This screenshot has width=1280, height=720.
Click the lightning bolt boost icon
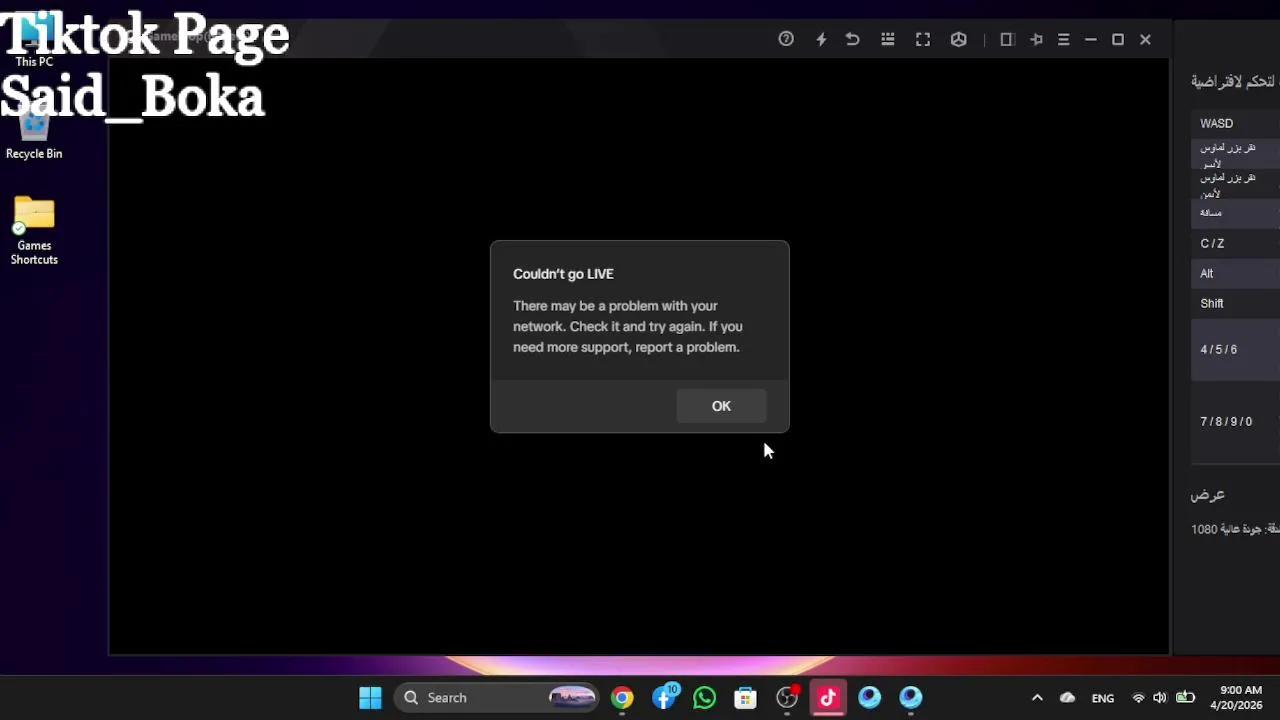[x=821, y=39]
